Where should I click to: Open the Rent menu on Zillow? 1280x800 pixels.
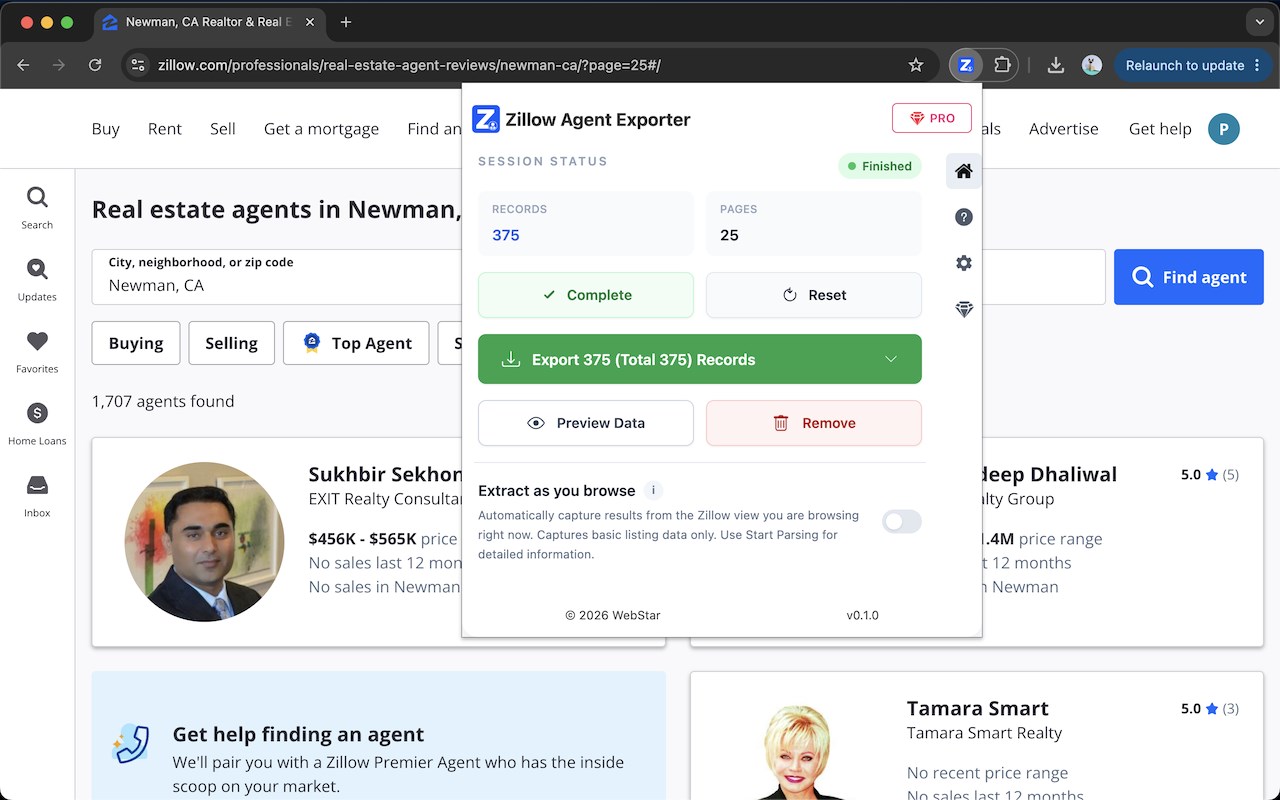pos(165,129)
